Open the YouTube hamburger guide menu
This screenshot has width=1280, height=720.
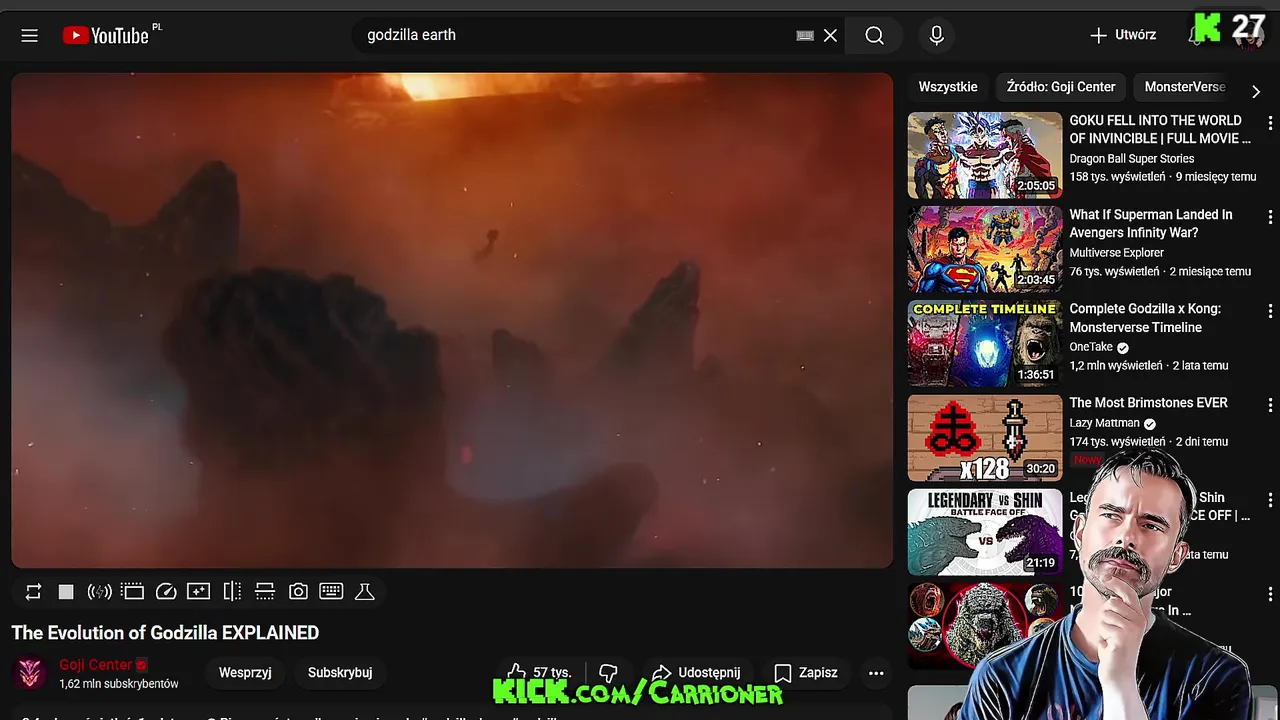tap(29, 36)
